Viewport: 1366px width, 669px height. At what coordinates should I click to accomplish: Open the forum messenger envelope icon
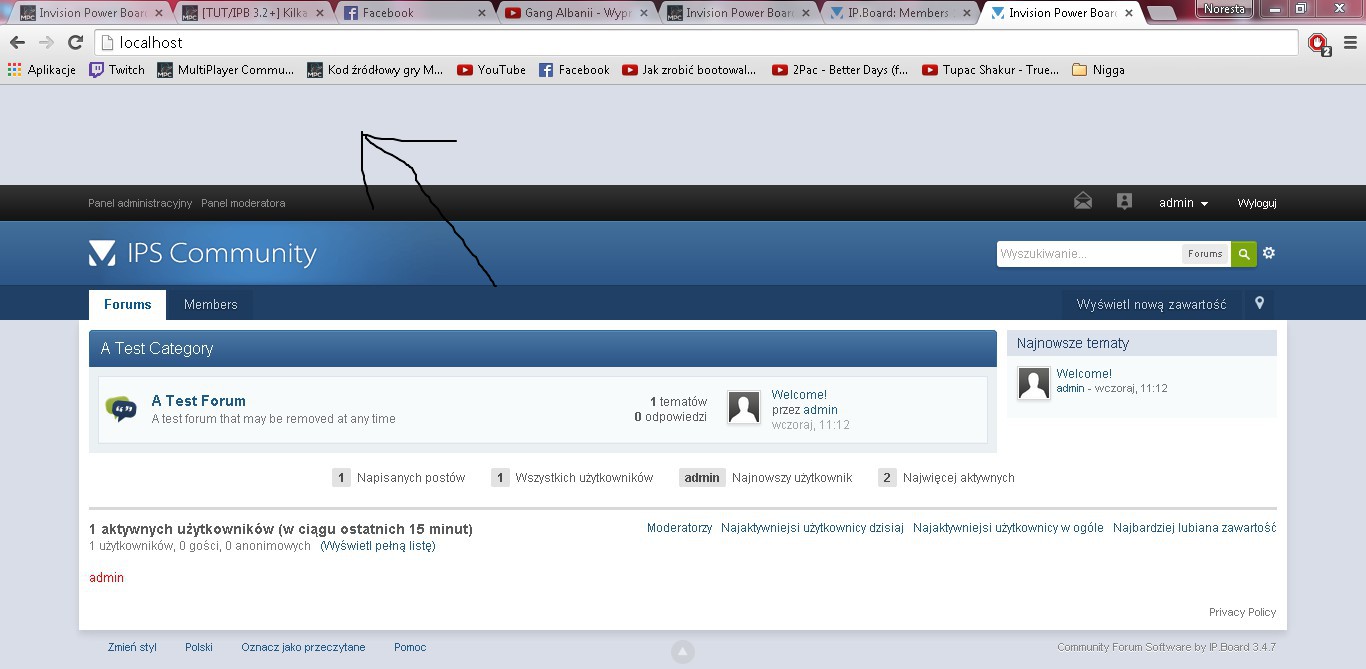pos(1083,202)
